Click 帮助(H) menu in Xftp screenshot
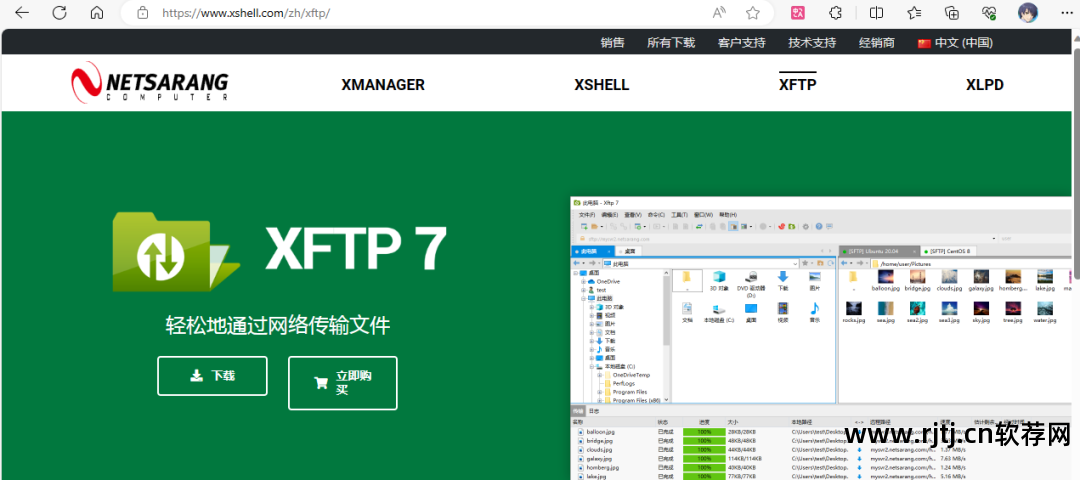Image resolution: width=1080 pixels, height=480 pixels. point(727,215)
